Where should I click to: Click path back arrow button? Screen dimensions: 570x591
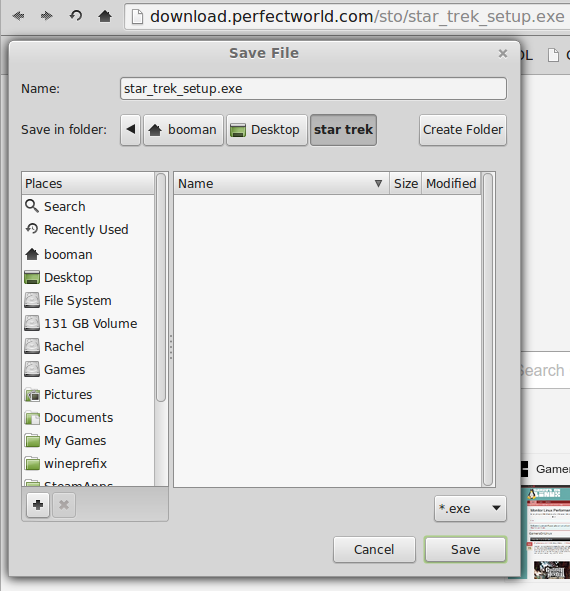pos(130,130)
